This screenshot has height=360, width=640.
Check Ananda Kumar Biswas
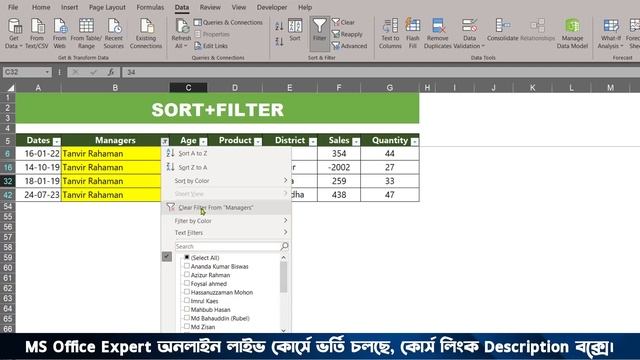(x=187, y=266)
